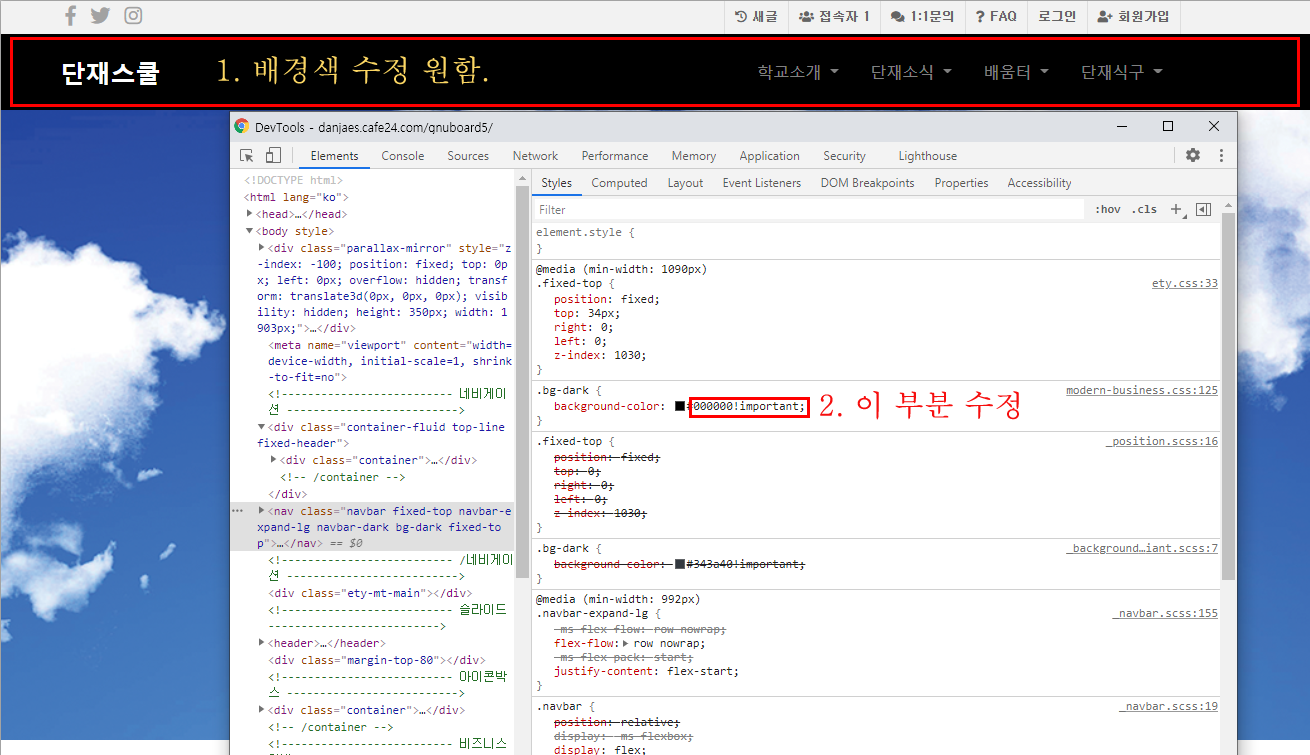
Task: Expand the div class container node under top-line
Action: coord(274,460)
